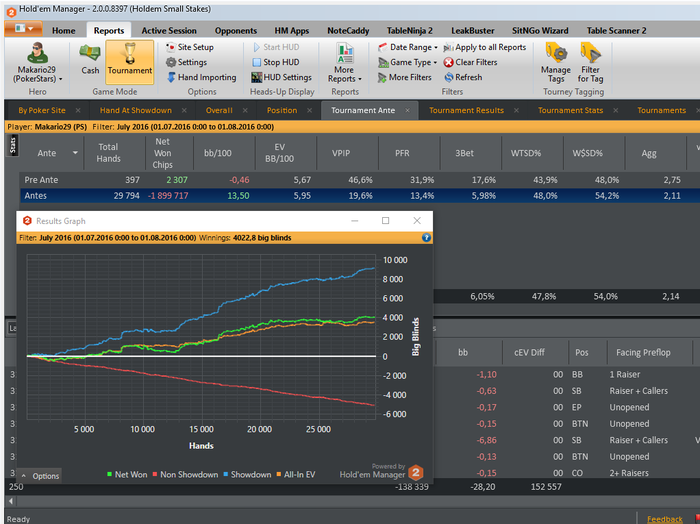
Task: Open Game Type filter dropdown
Action: pos(408,62)
